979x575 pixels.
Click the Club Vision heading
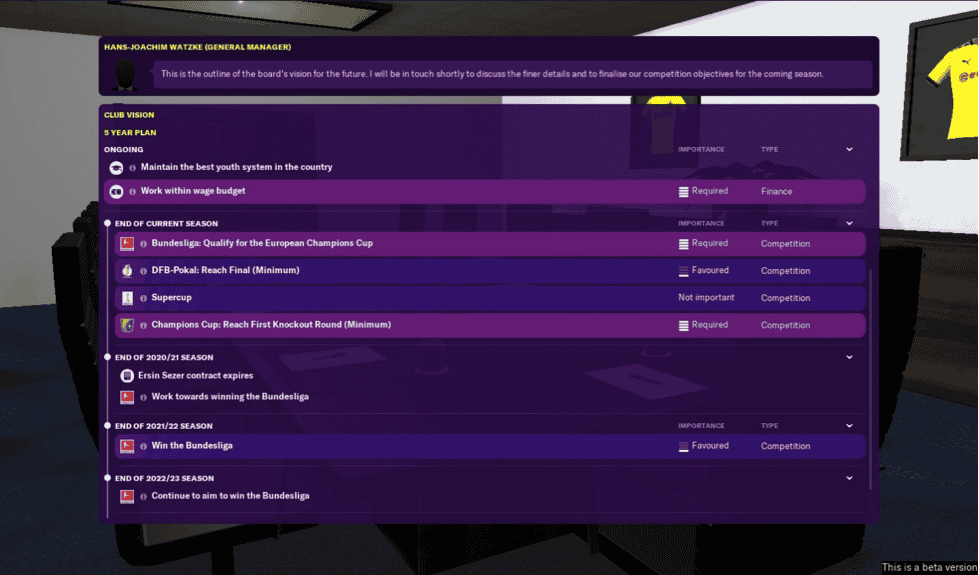click(x=129, y=115)
